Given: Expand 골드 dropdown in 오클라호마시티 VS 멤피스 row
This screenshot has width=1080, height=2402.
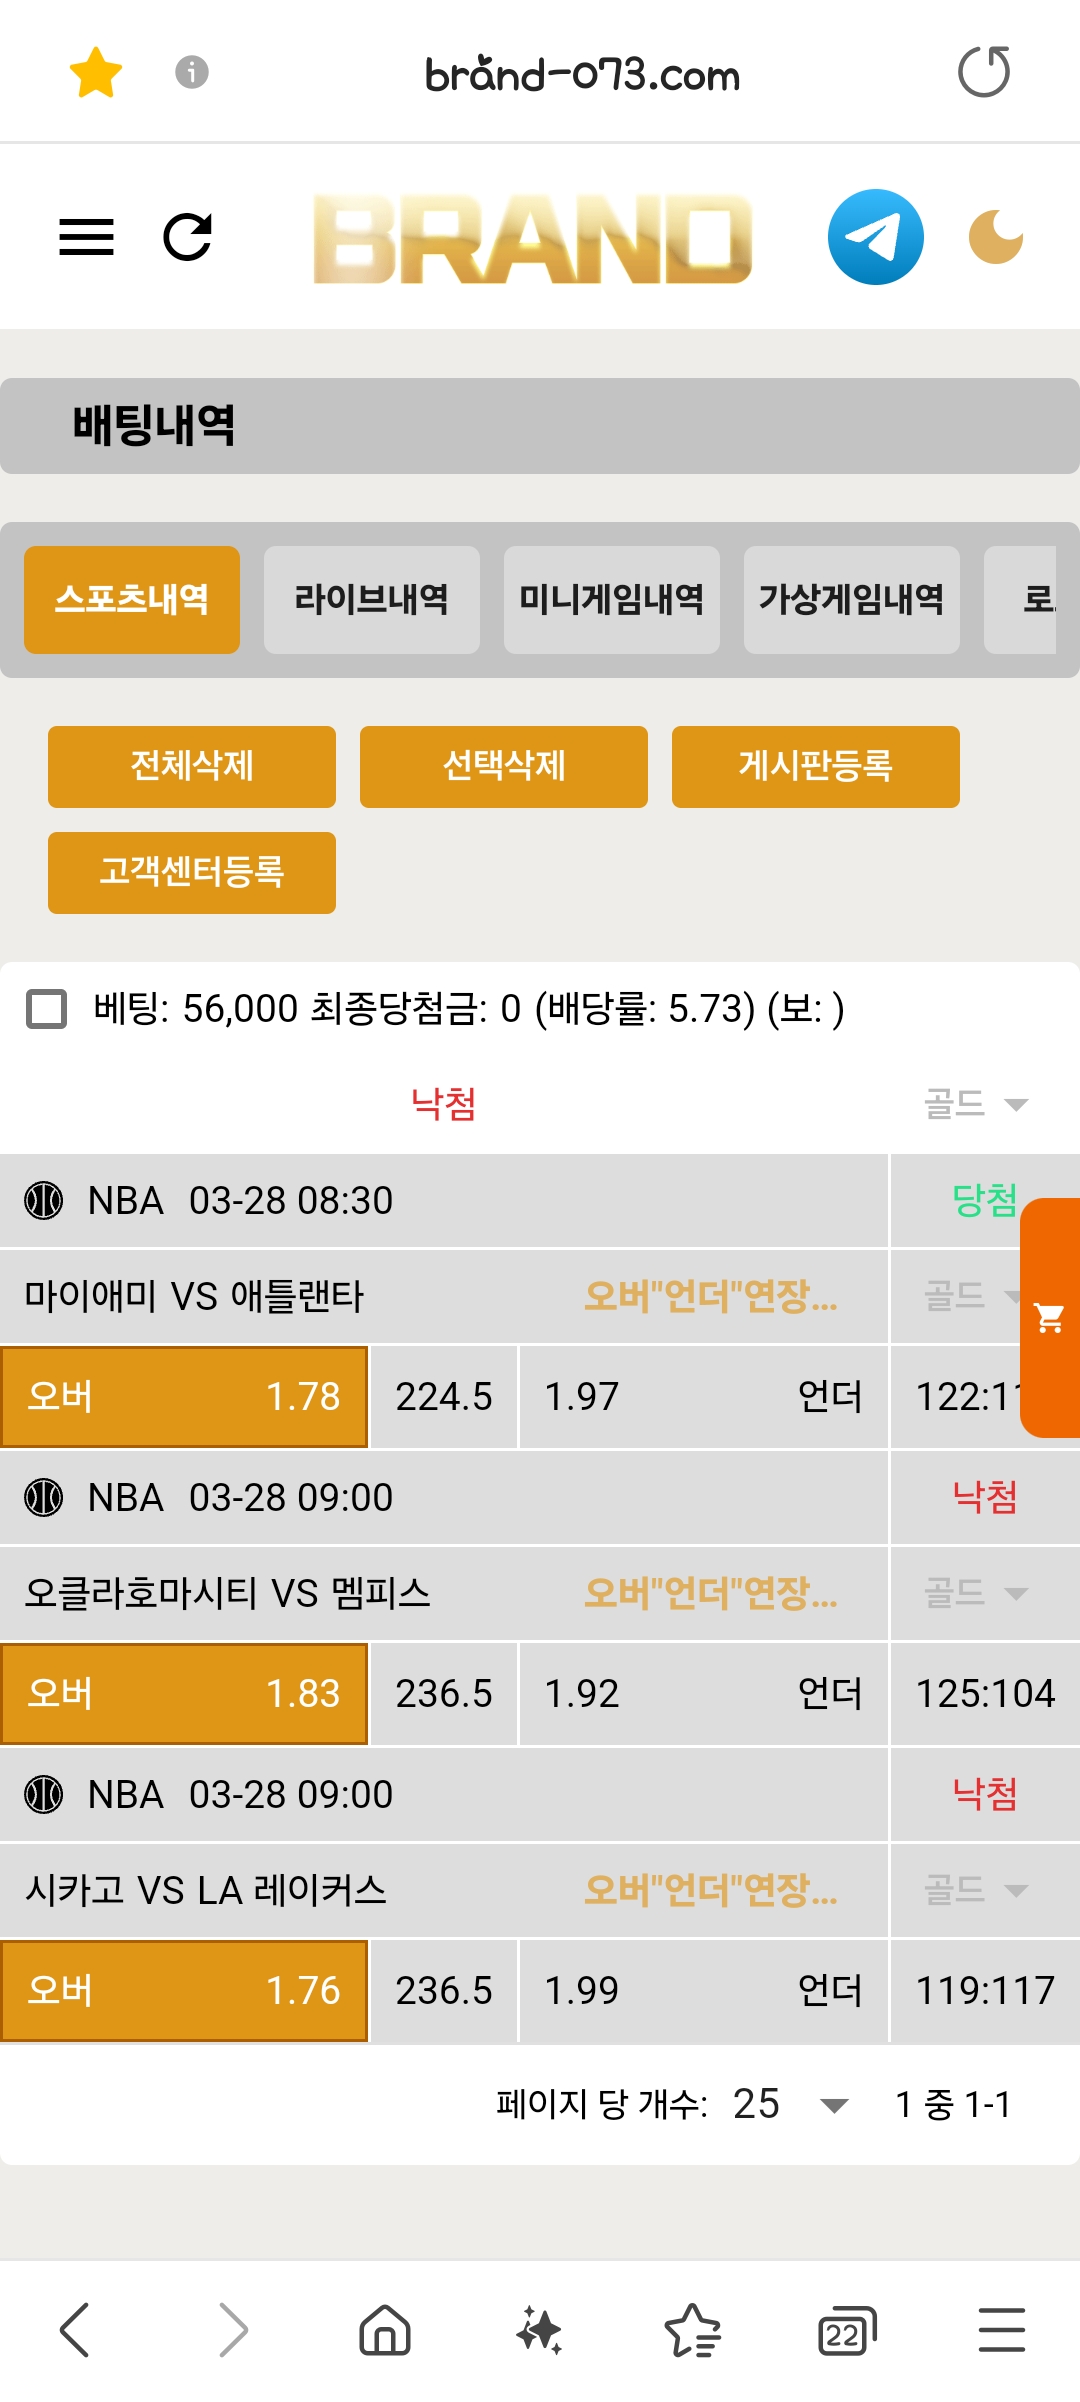Looking at the screenshot, I should tap(975, 1593).
